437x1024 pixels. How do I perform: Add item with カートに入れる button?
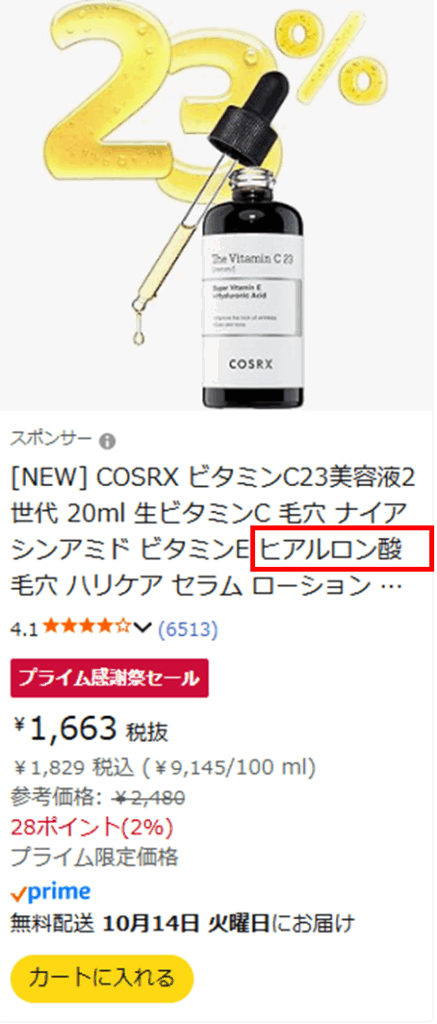pyautogui.click(x=102, y=978)
